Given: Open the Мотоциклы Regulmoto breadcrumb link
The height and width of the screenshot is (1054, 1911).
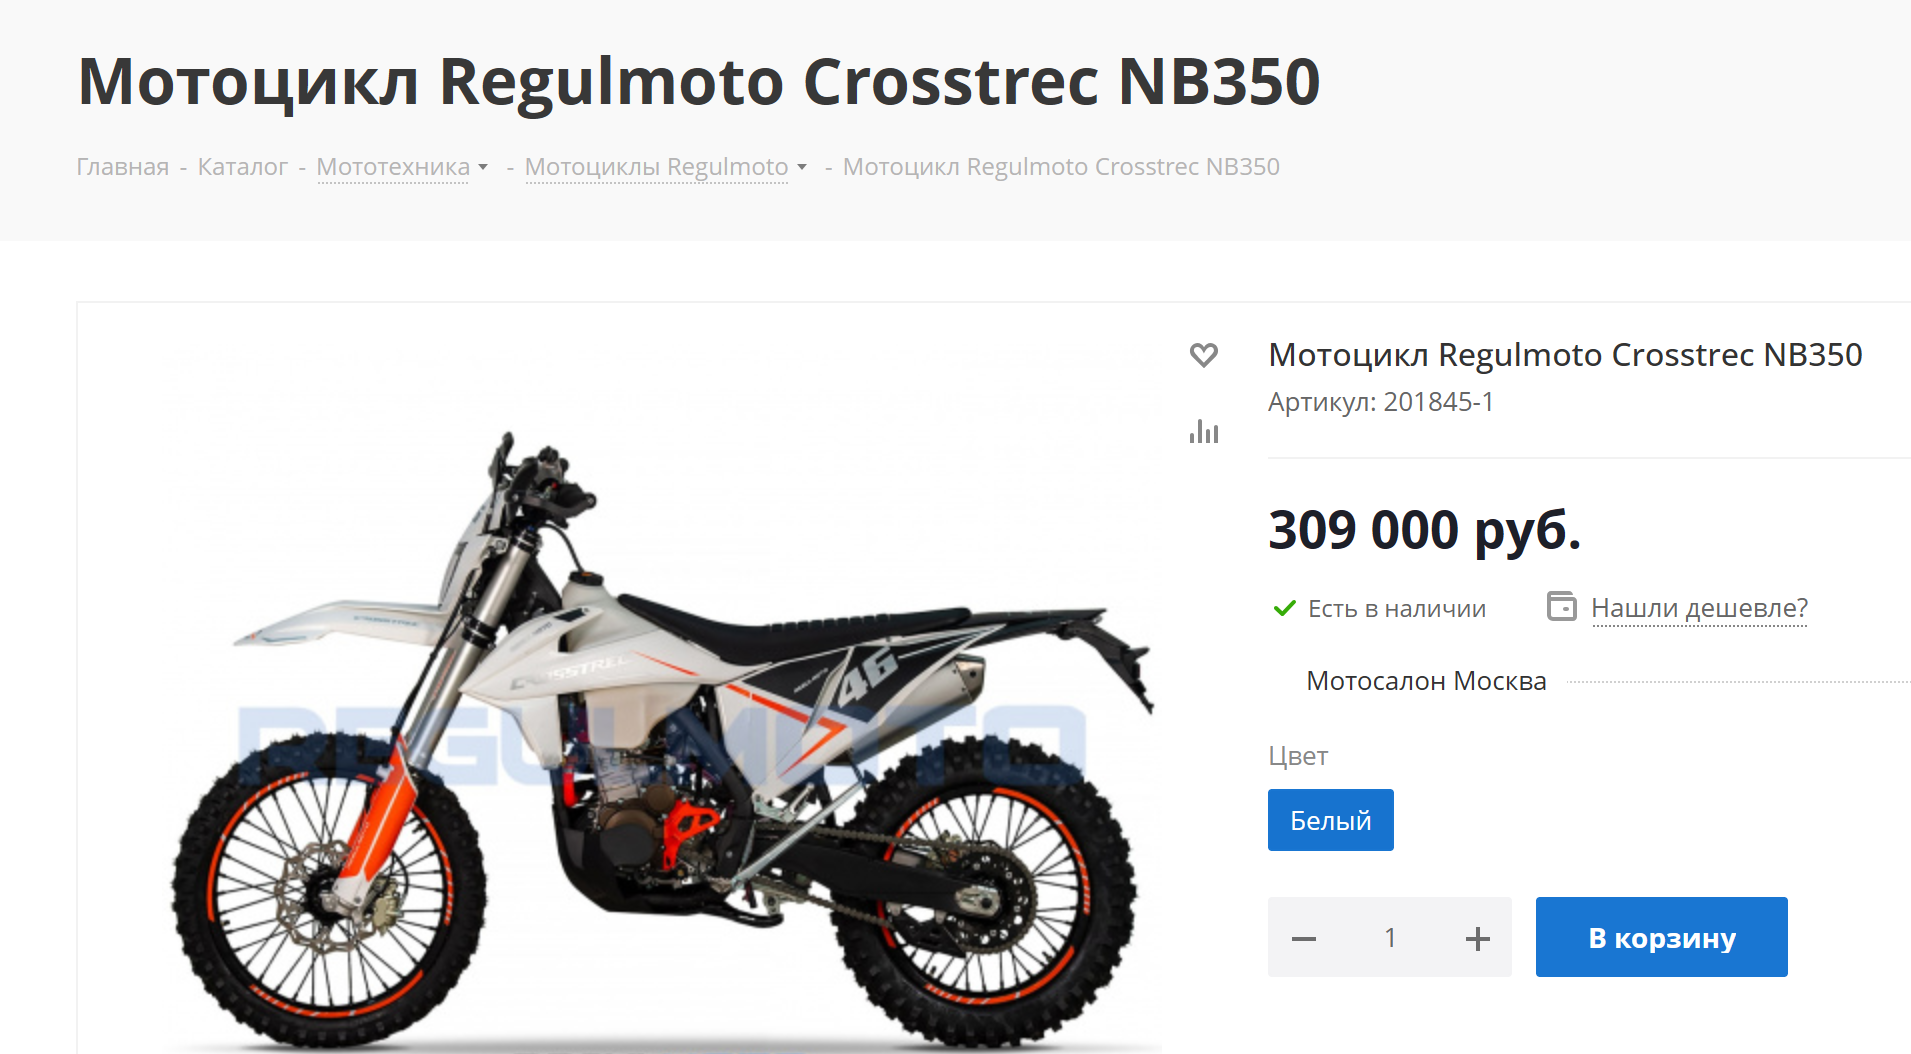Looking at the screenshot, I should 657,166.
